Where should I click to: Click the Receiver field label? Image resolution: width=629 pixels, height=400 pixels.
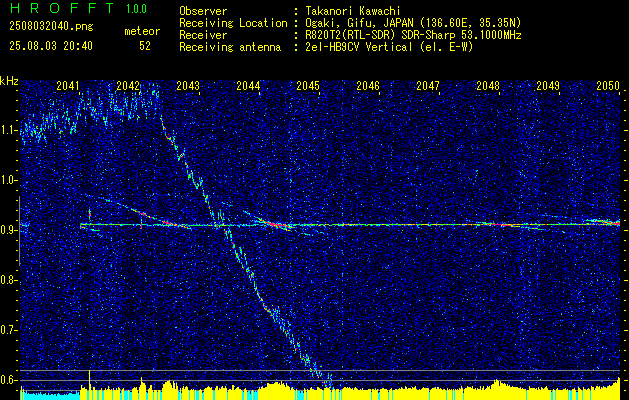[203, 35]
